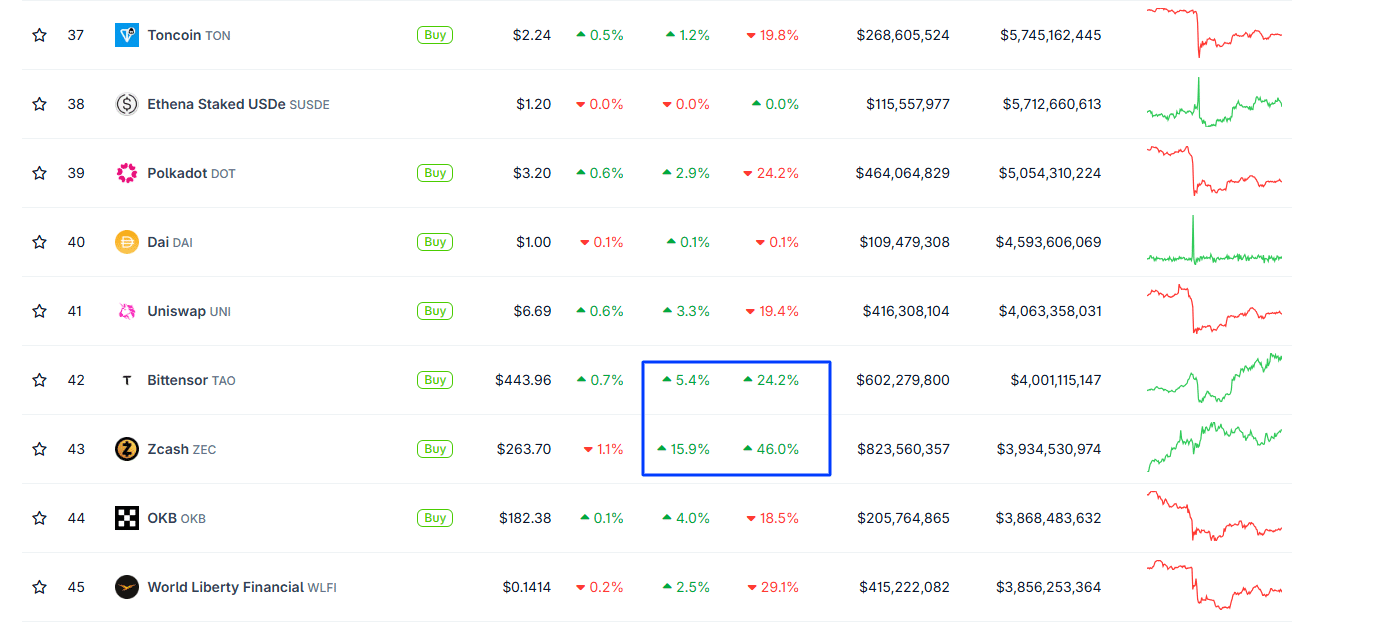Open the World Liberty Financial link
The width and height of the screenshot is (1386, 625).
pyautogui.click(x=241, y=587)
